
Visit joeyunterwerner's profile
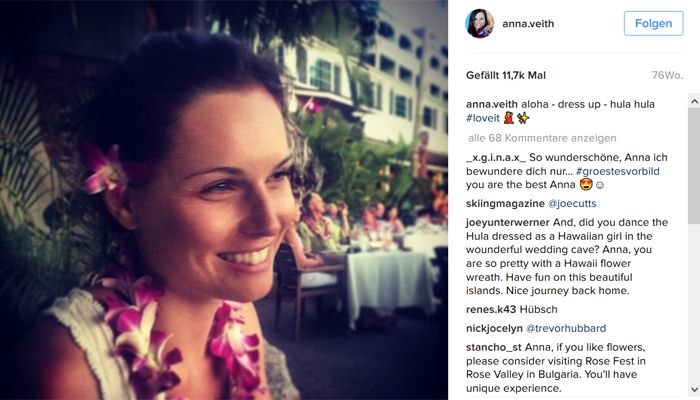click(x=508, y=222)
